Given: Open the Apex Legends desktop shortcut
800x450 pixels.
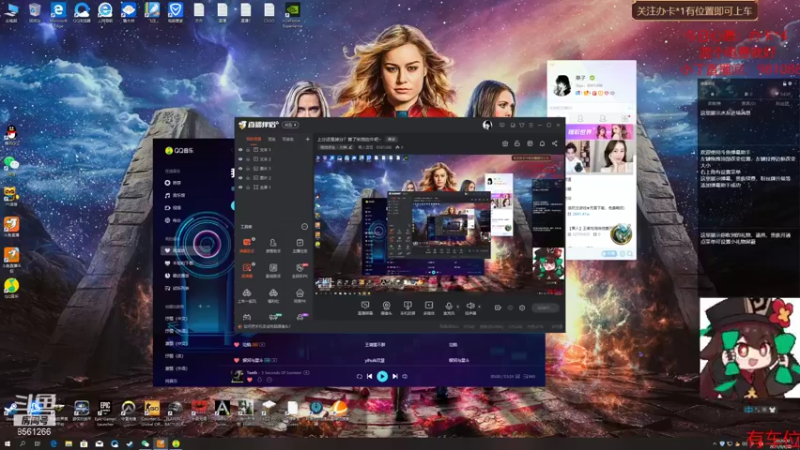Looking at the screenshot, I should tap(221, 412).
